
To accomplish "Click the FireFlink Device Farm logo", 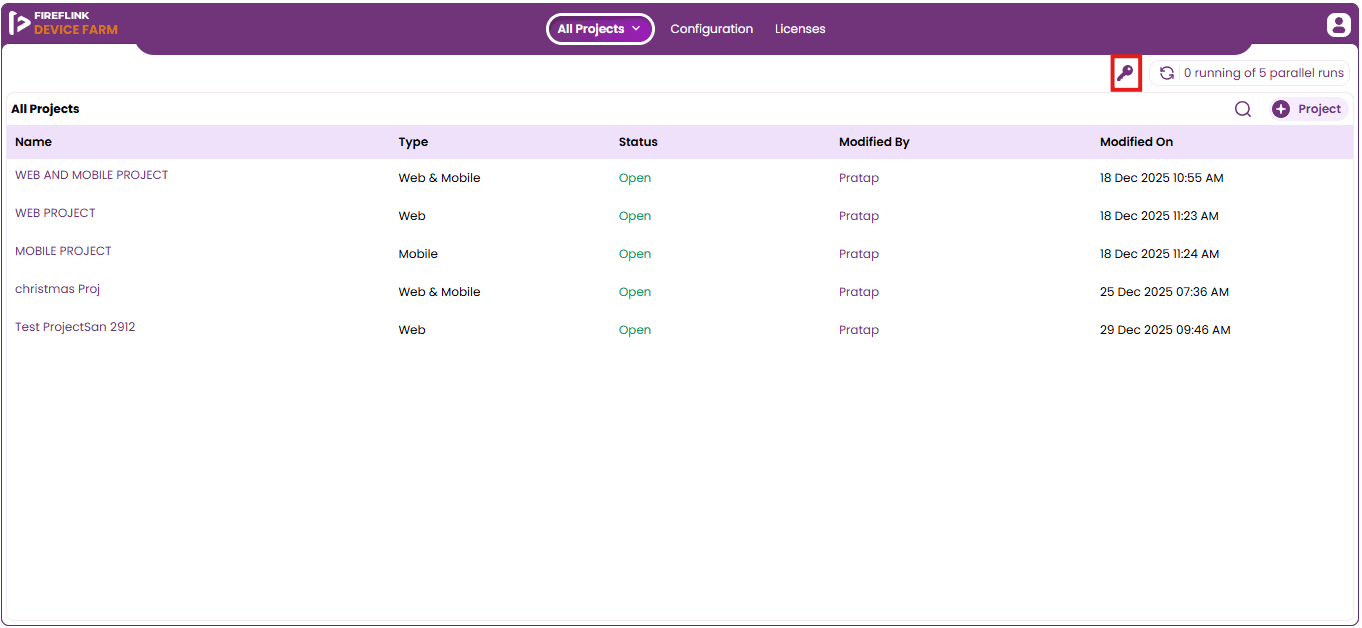I will coord(63,23).
